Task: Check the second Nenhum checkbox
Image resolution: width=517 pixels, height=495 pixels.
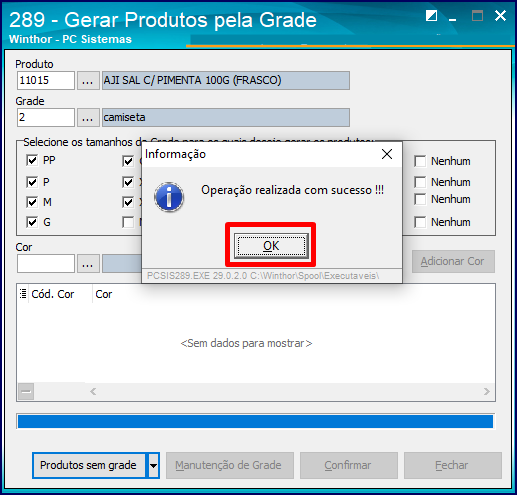Action: tap(420, 182)
